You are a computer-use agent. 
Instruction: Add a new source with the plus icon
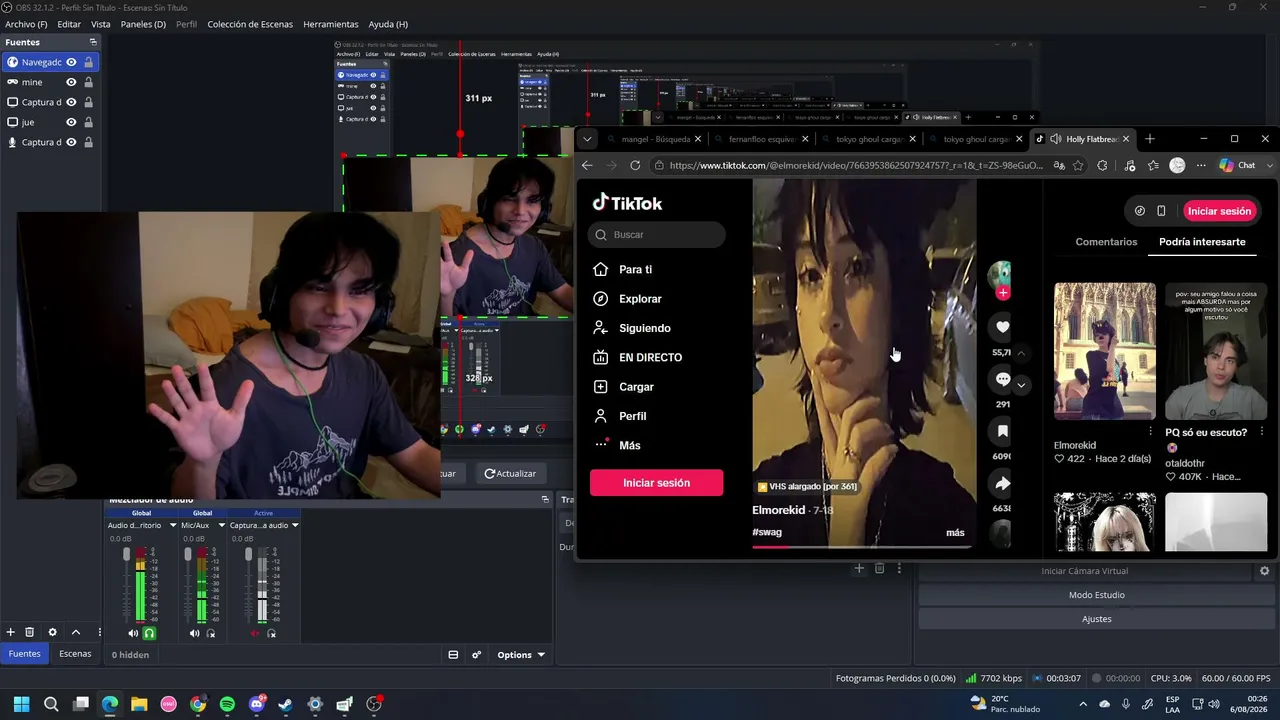[11, 632]
